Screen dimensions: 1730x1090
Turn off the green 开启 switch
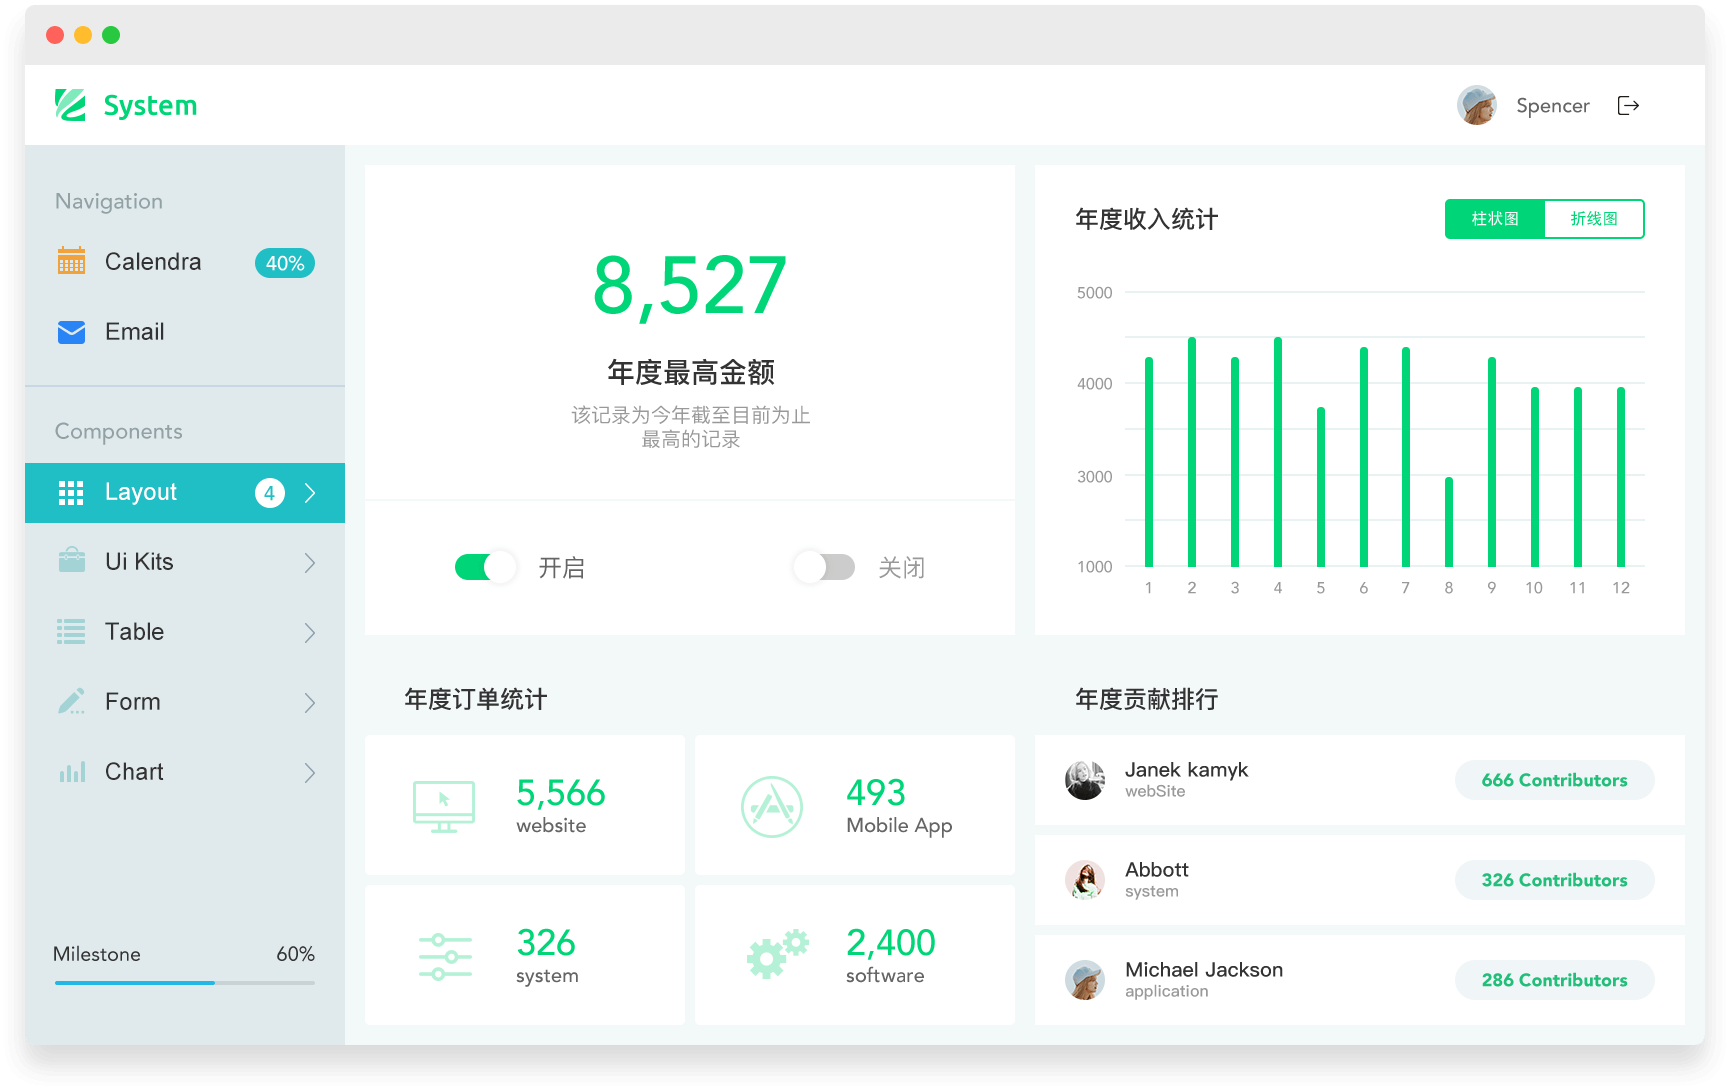click(x=485, y=567)
